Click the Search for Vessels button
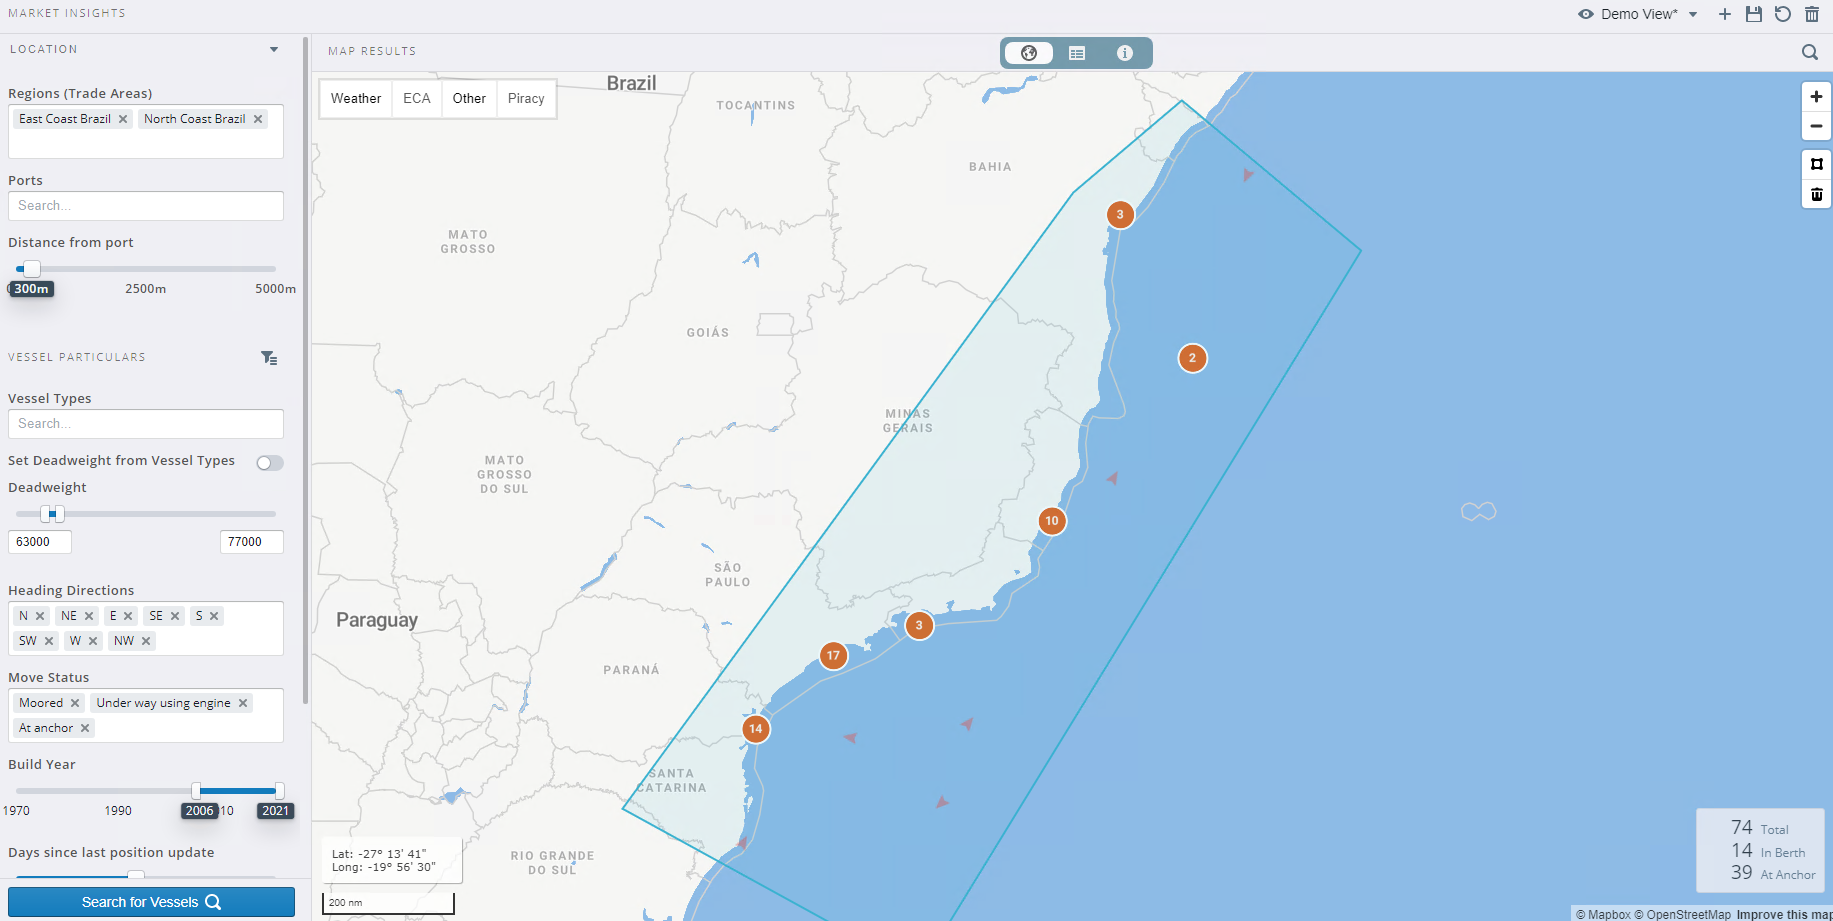 tap(151, 902)
